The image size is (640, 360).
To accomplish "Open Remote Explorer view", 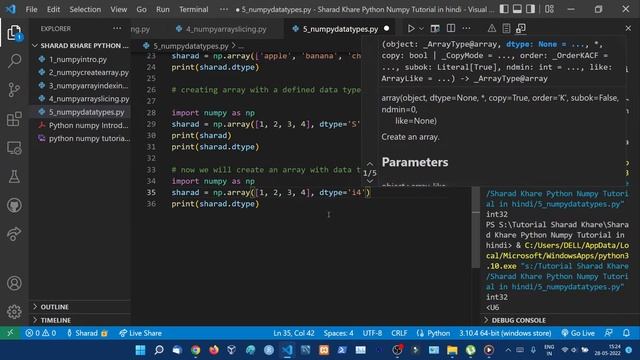I will tap(14, 148).
